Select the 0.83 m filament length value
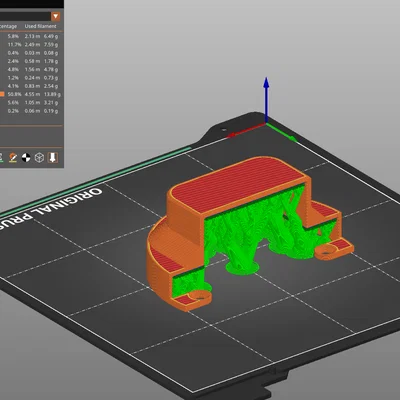This screenshot has width=400, height=400. 32,86
